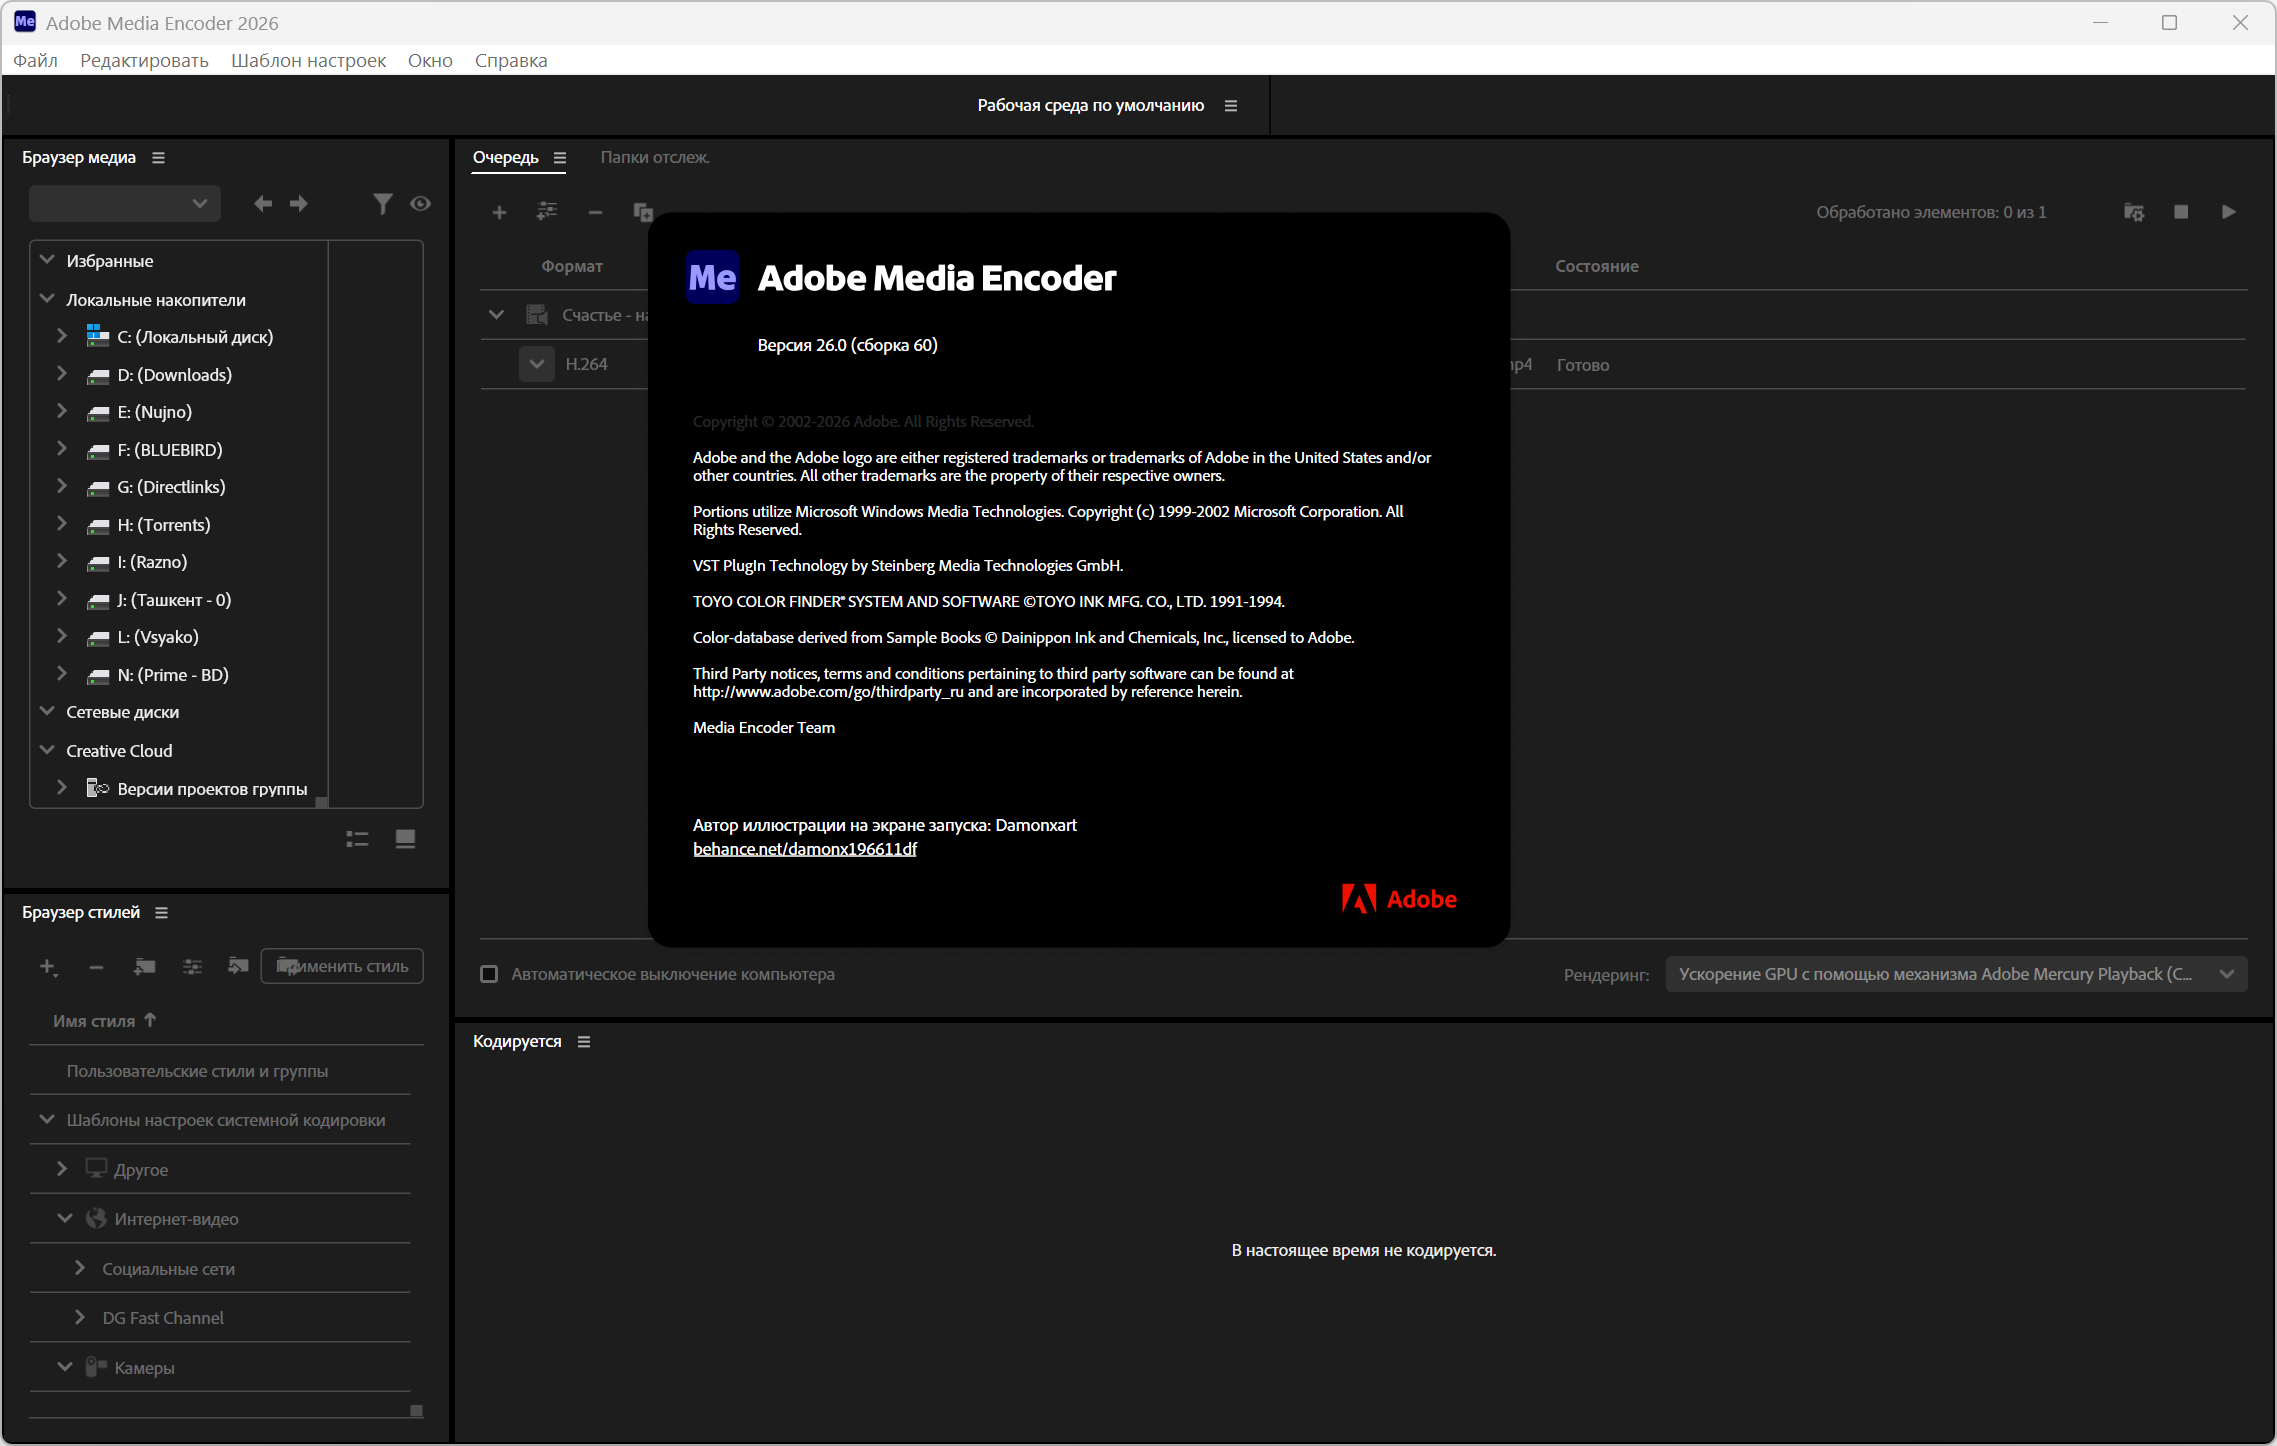Image resolution: width=2277 pixels, height=1446 pixels.
Task: Open the renderer GPU acceleration dropdown
Action: 1955,974
